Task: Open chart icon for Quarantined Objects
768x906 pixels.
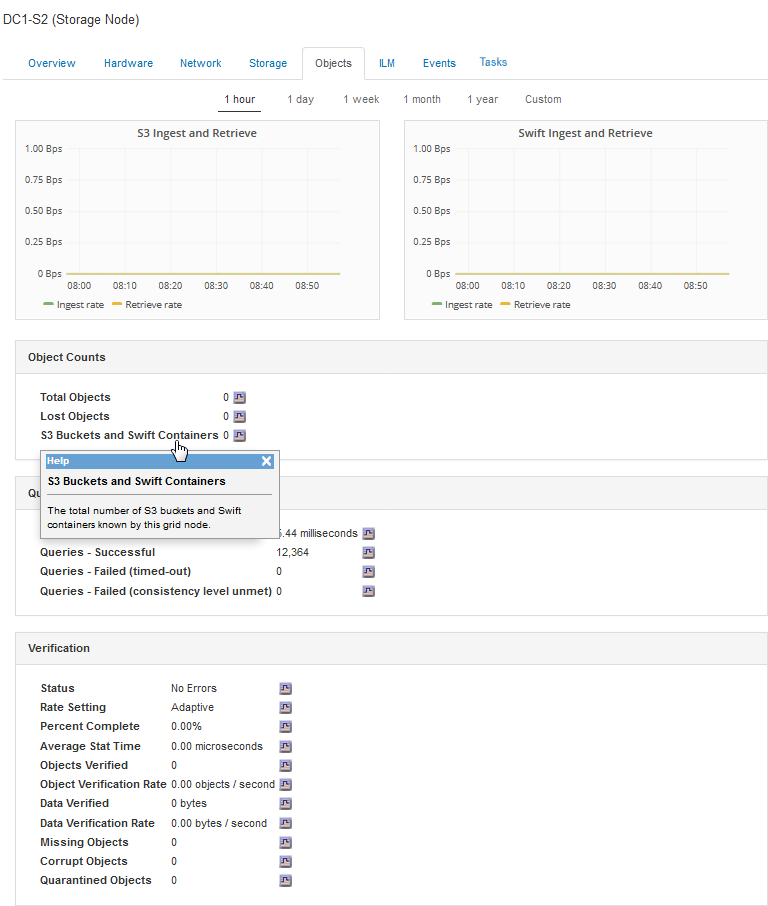Action: [285, 881]
